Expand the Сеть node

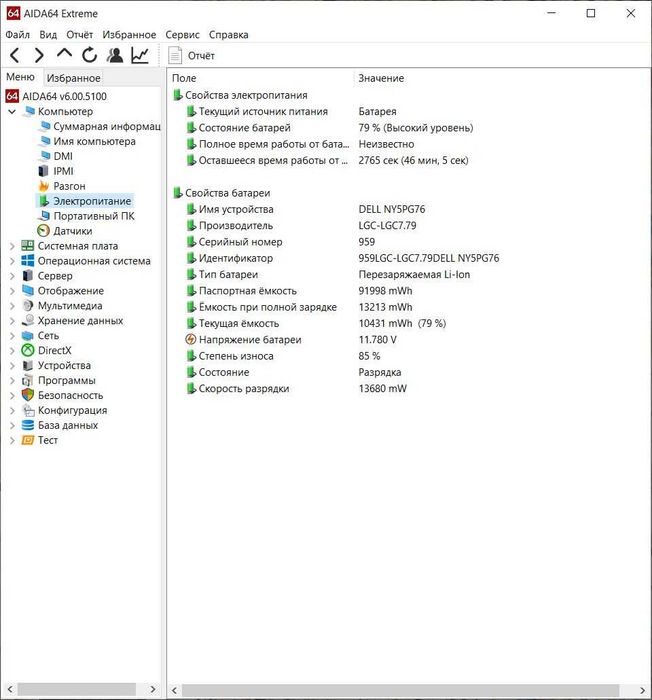[12, 336]
